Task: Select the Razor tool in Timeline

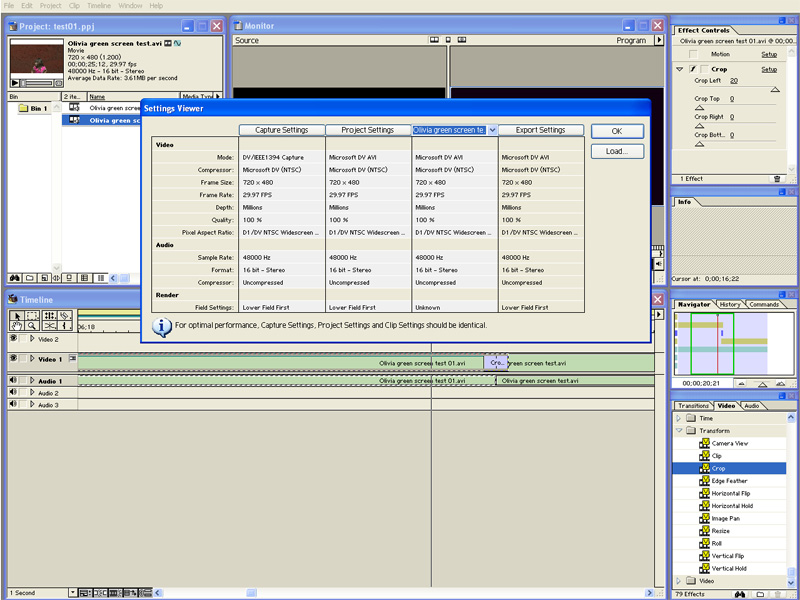Action: tap(65, 315)
